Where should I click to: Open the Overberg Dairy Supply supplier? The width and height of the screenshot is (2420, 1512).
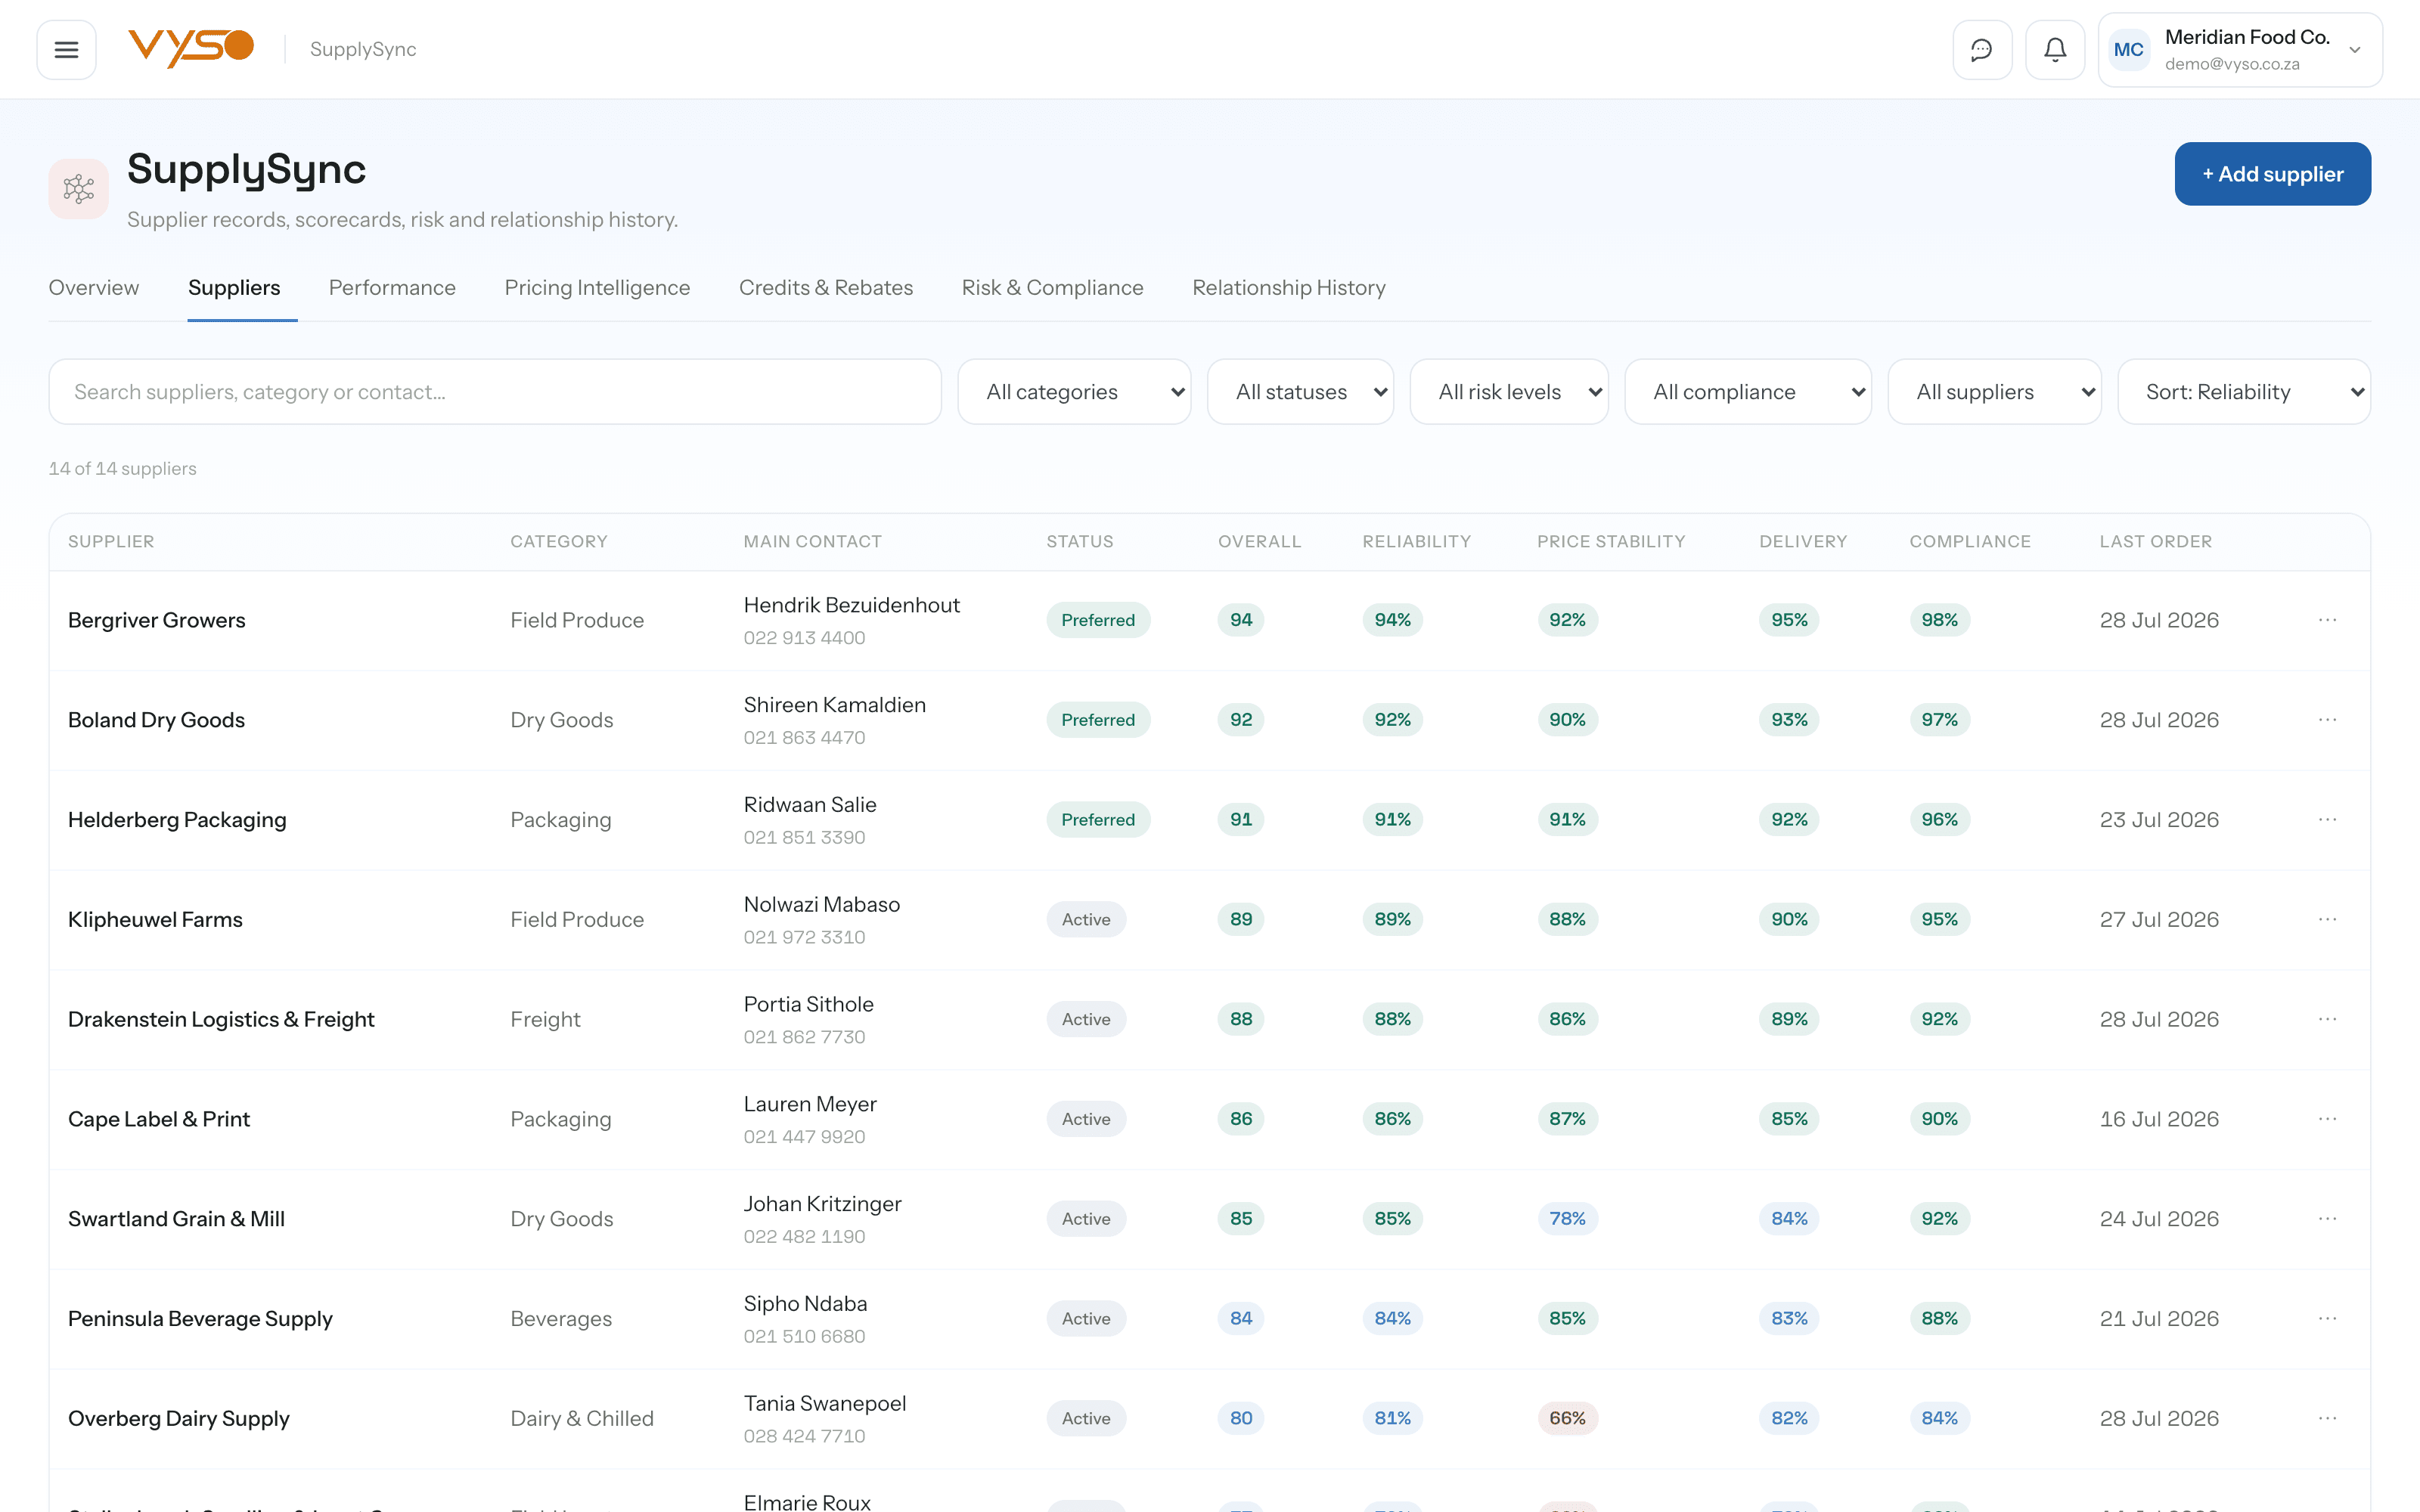pyautogui.click(x=179, y=1419)
